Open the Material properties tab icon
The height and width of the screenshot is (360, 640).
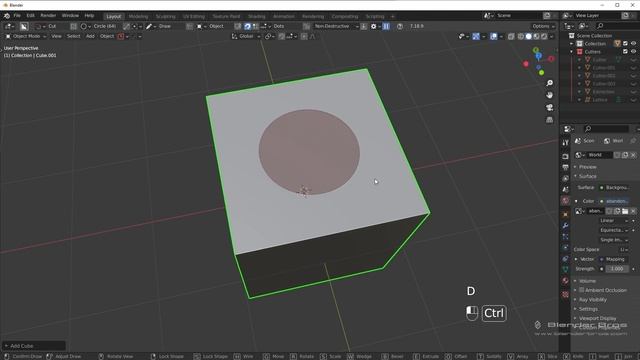tap(565, 281)
